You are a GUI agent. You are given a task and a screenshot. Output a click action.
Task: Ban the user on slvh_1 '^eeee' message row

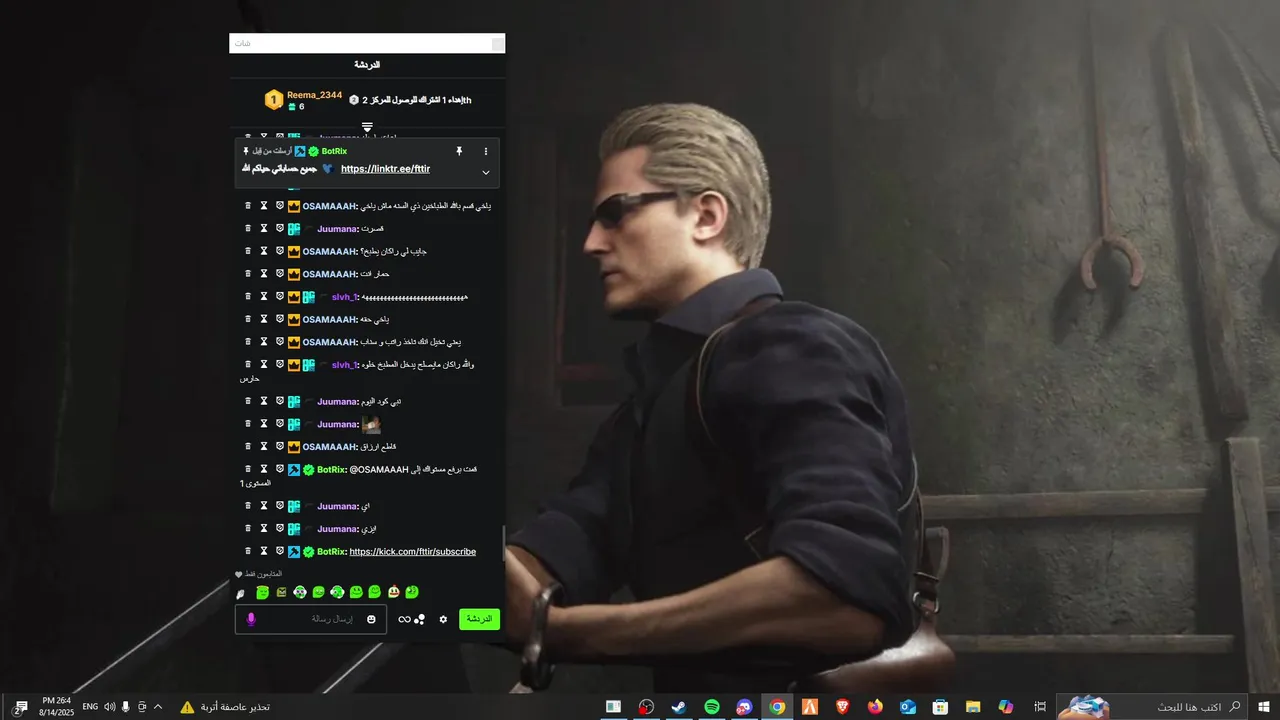[280, 296]
